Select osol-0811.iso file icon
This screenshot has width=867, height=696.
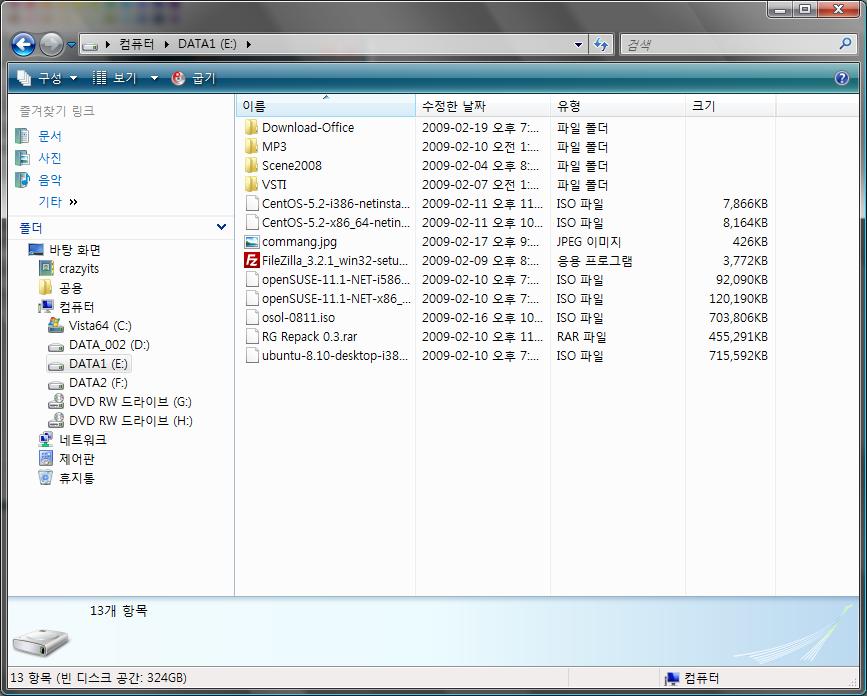click(252, 317)
